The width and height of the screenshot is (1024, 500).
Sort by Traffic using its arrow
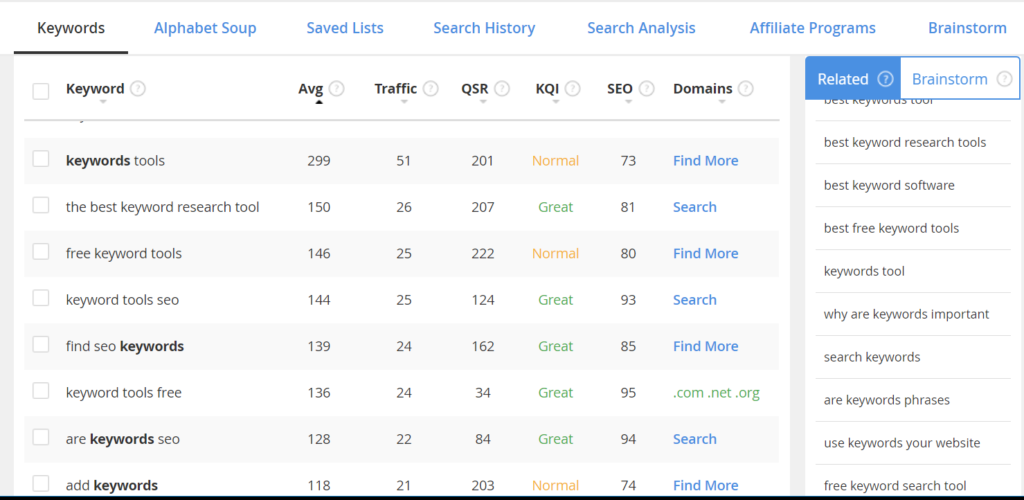[402, 102]
